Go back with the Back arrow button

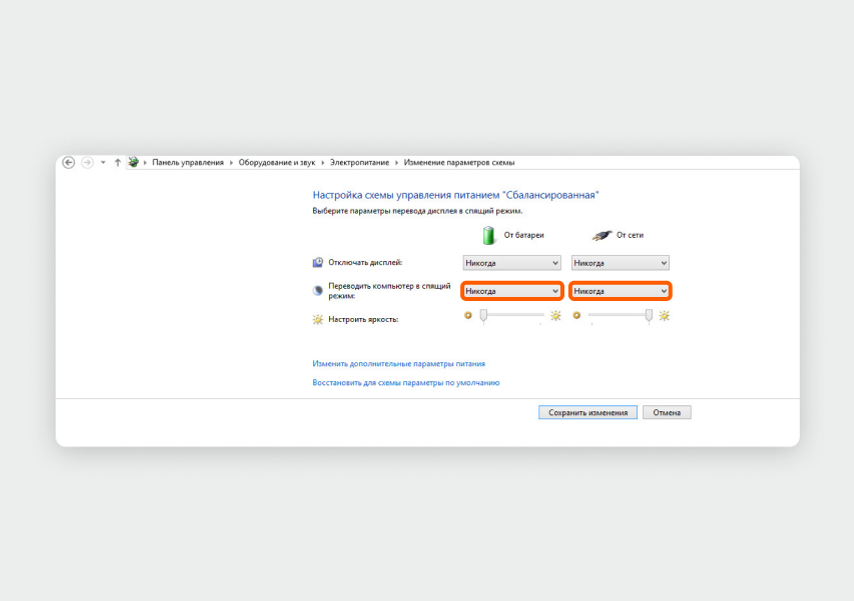click(69, 162)
